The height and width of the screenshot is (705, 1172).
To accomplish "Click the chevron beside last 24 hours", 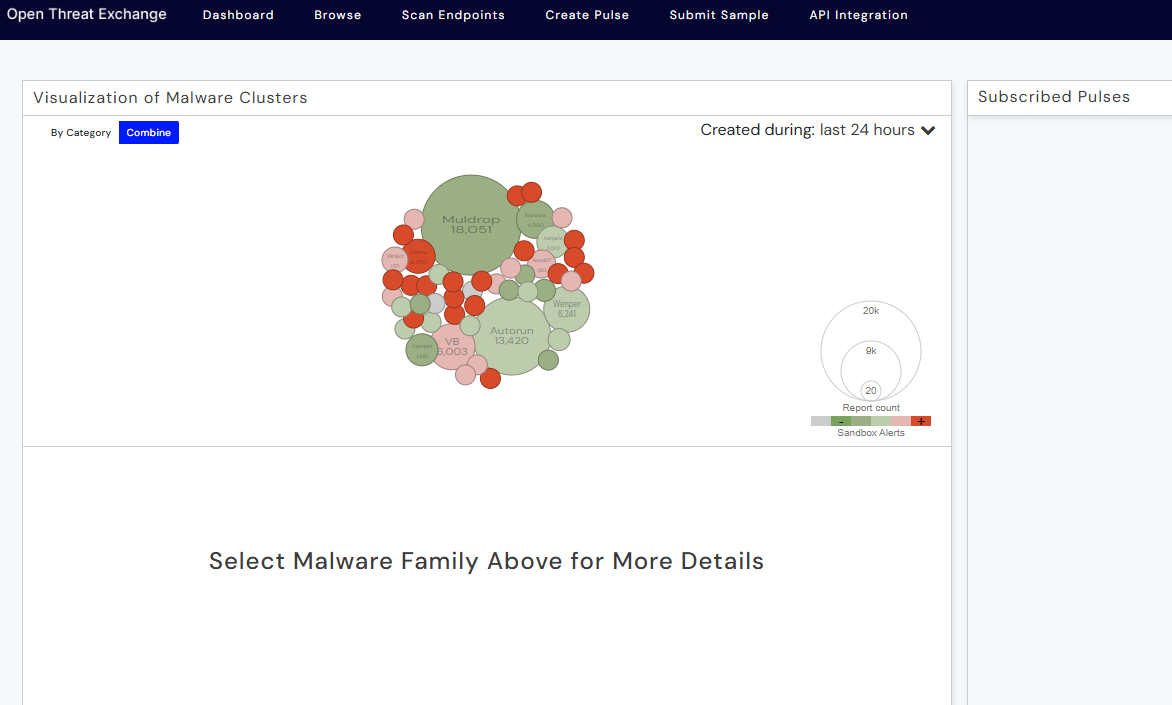I will coord(928,130).
